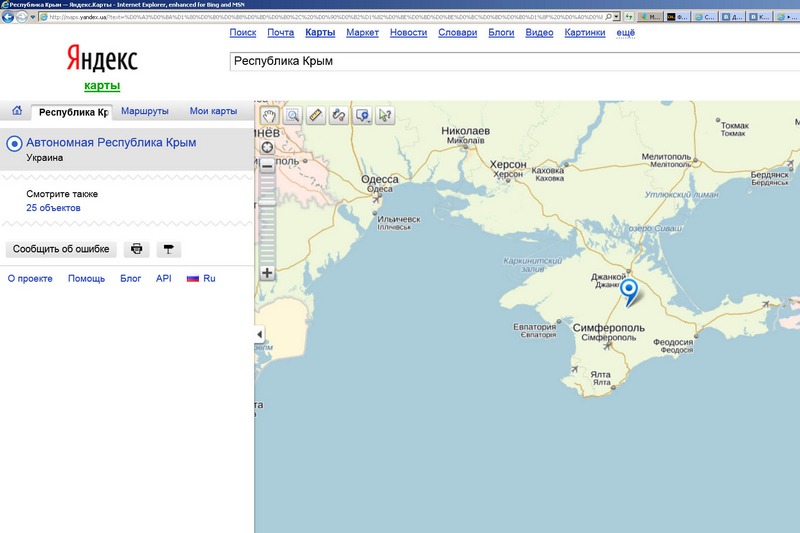
Task: Select the ruler distance measurement tool
Action: [x=316, y=115]
